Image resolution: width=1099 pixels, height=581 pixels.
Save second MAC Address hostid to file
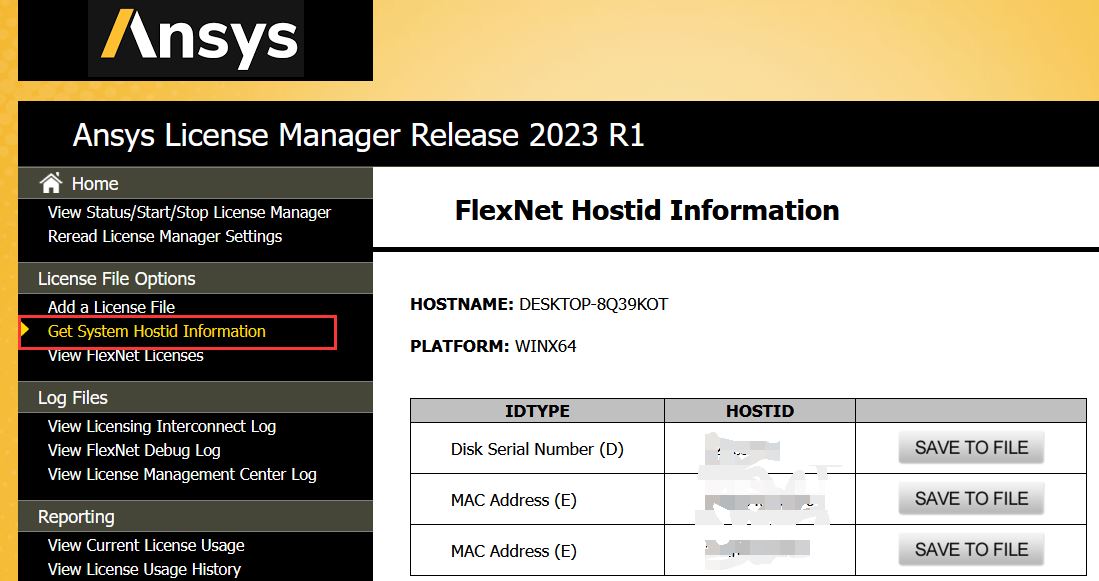tap(971, 549)
